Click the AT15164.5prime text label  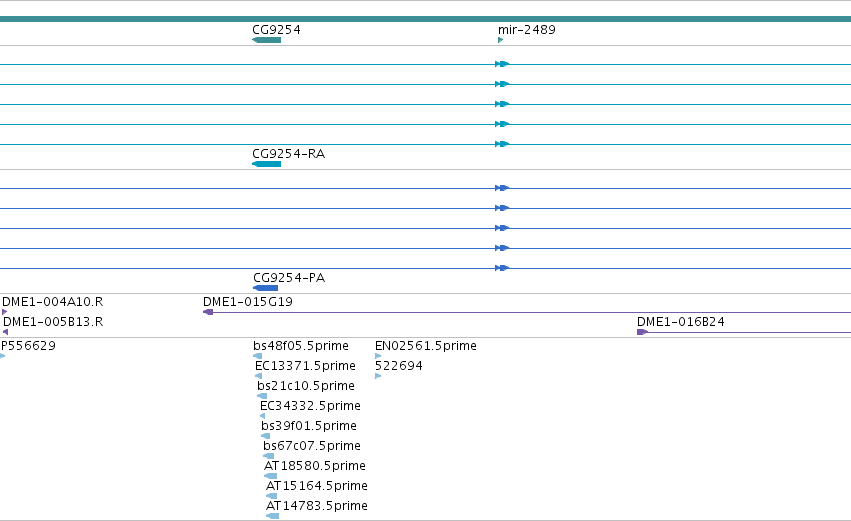coord(317,486)
